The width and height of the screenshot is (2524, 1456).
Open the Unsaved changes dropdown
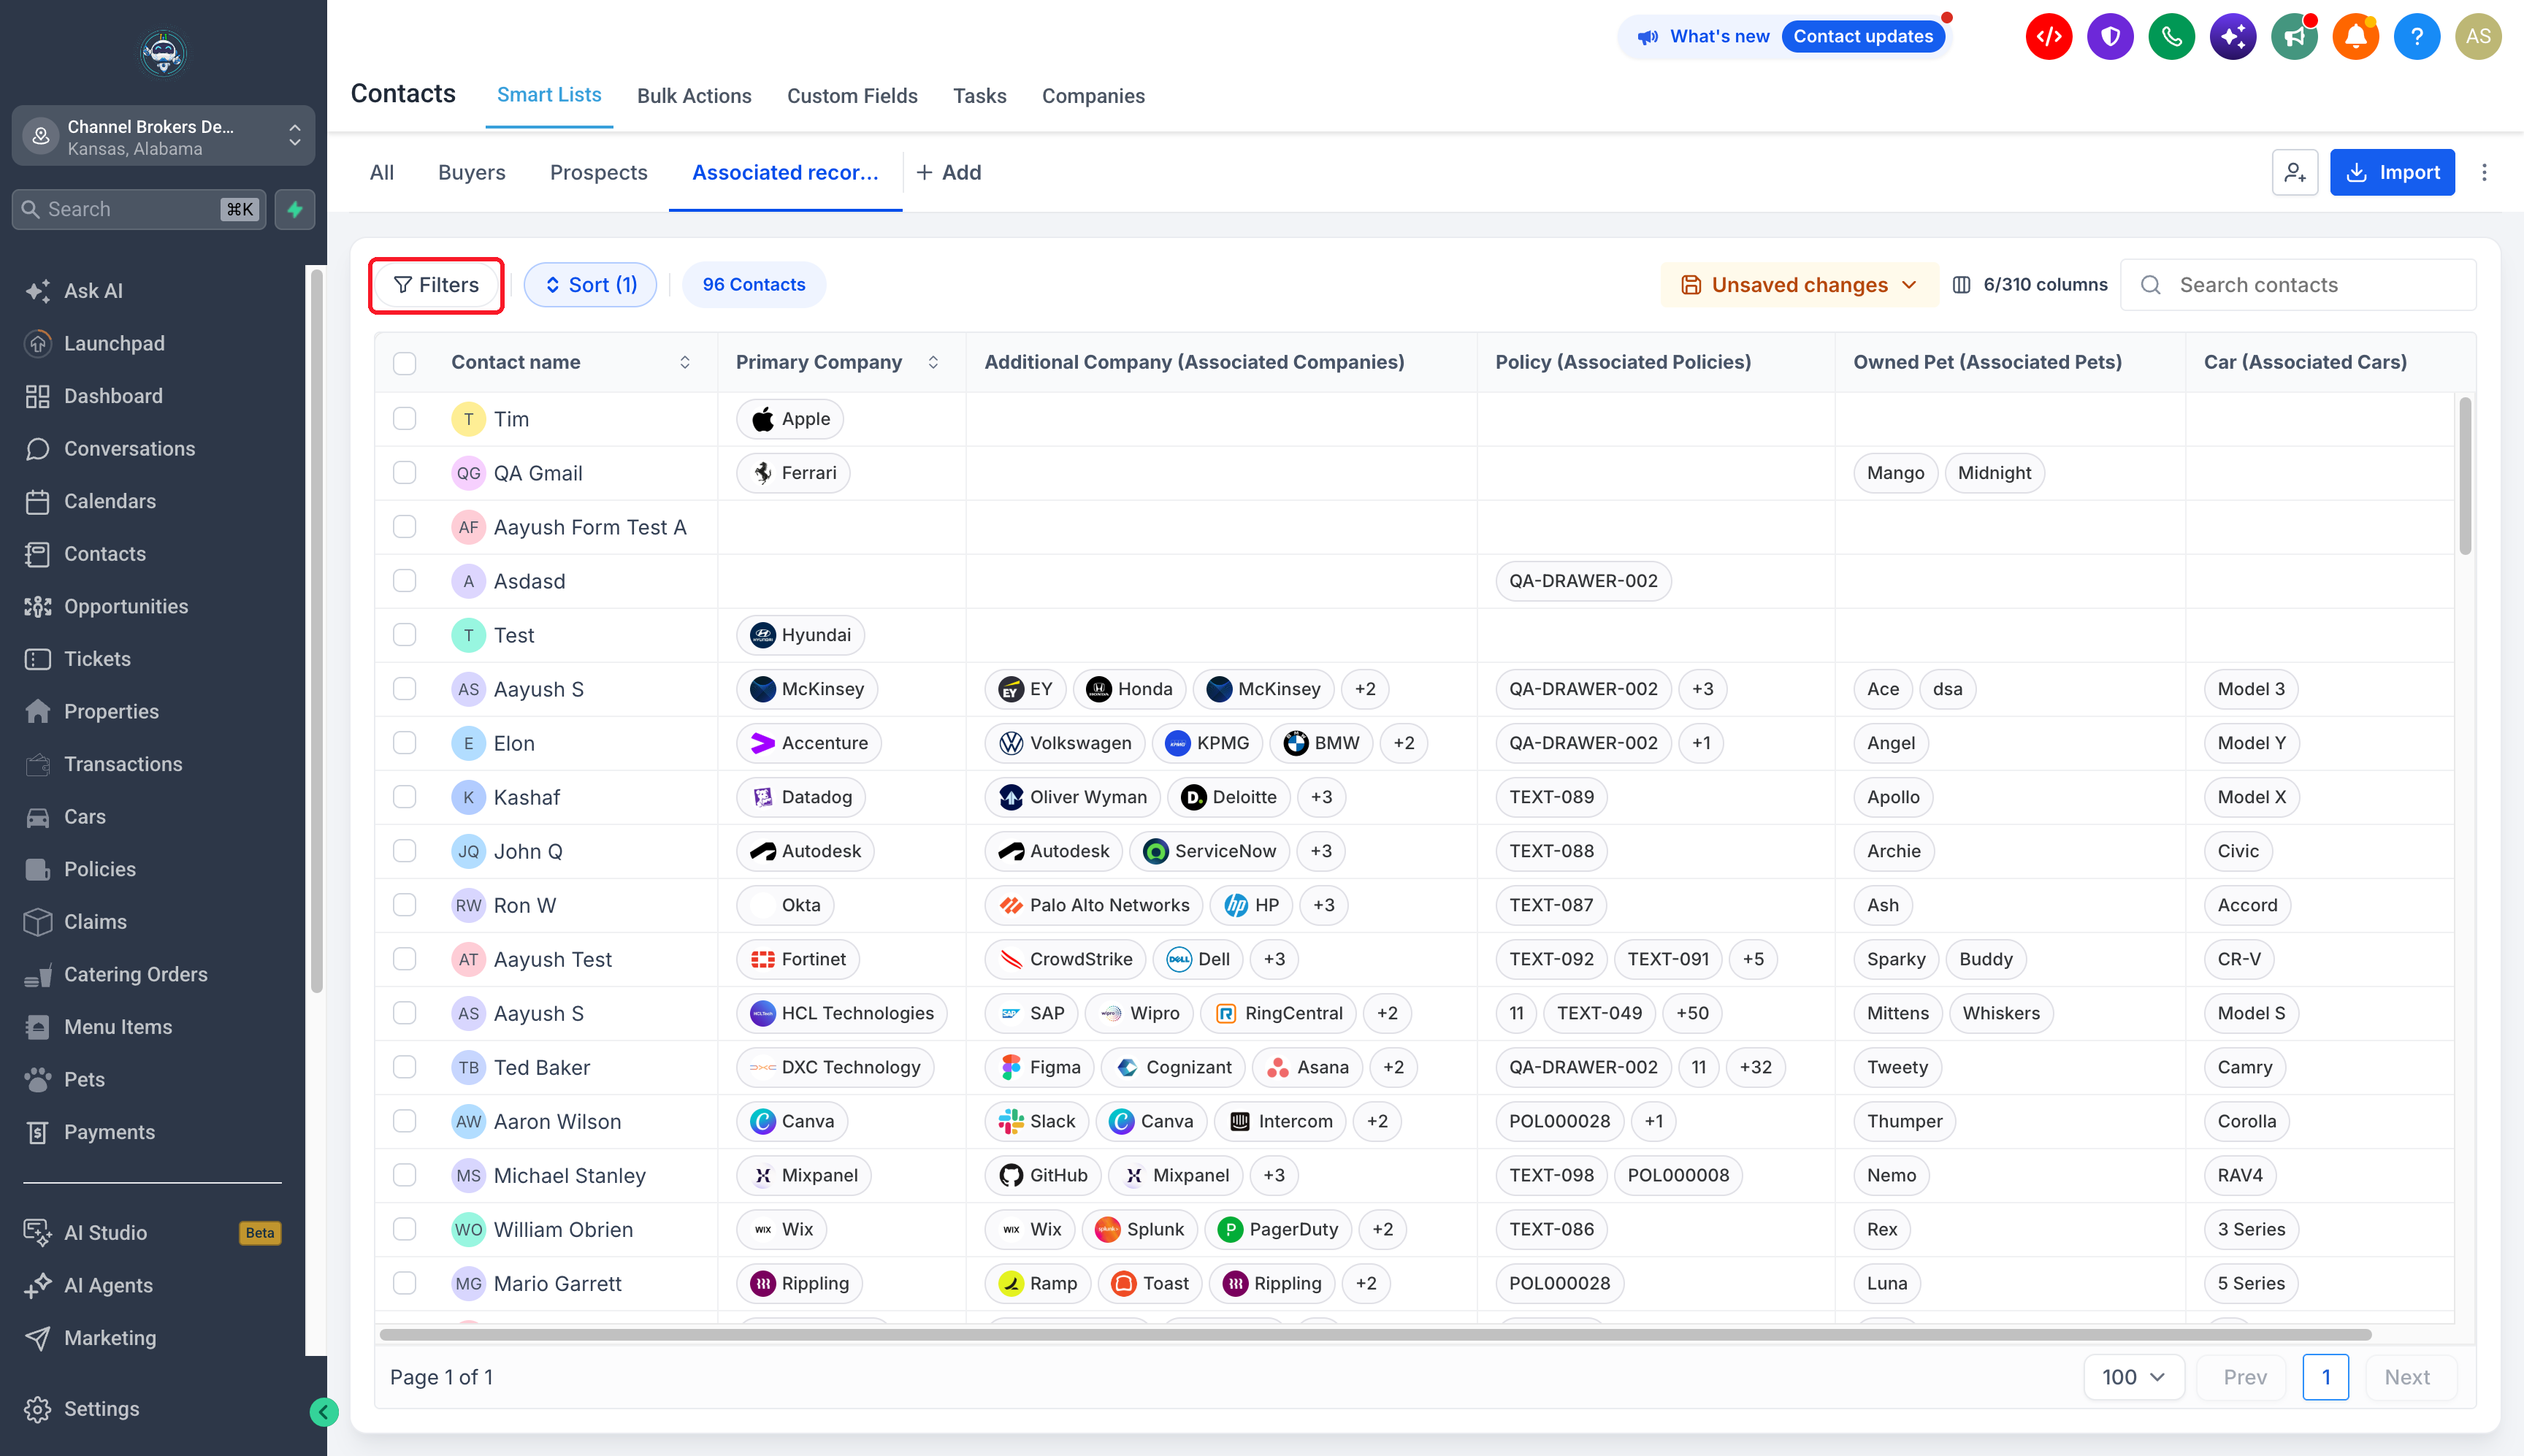click(1799, 285)
